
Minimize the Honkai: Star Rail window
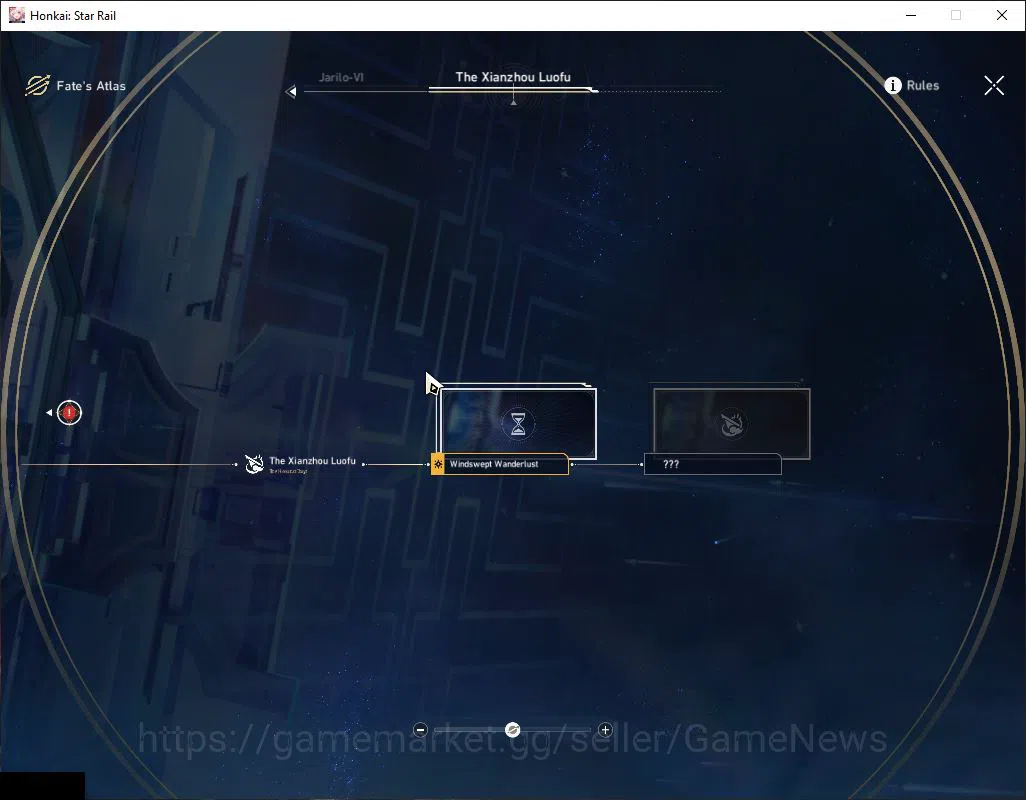point(911,15)
